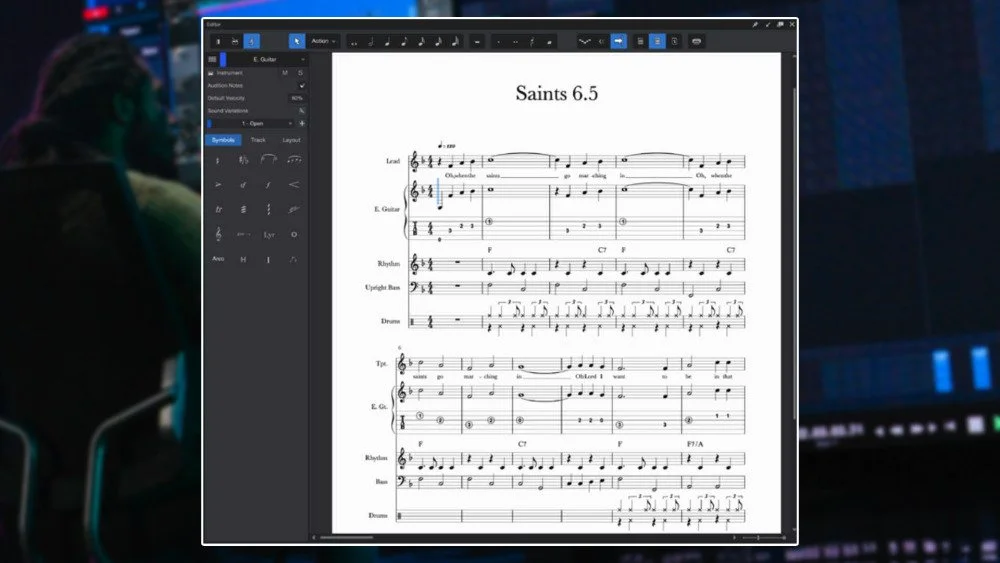Choose the thirty-second note value

tap(438, 42)
